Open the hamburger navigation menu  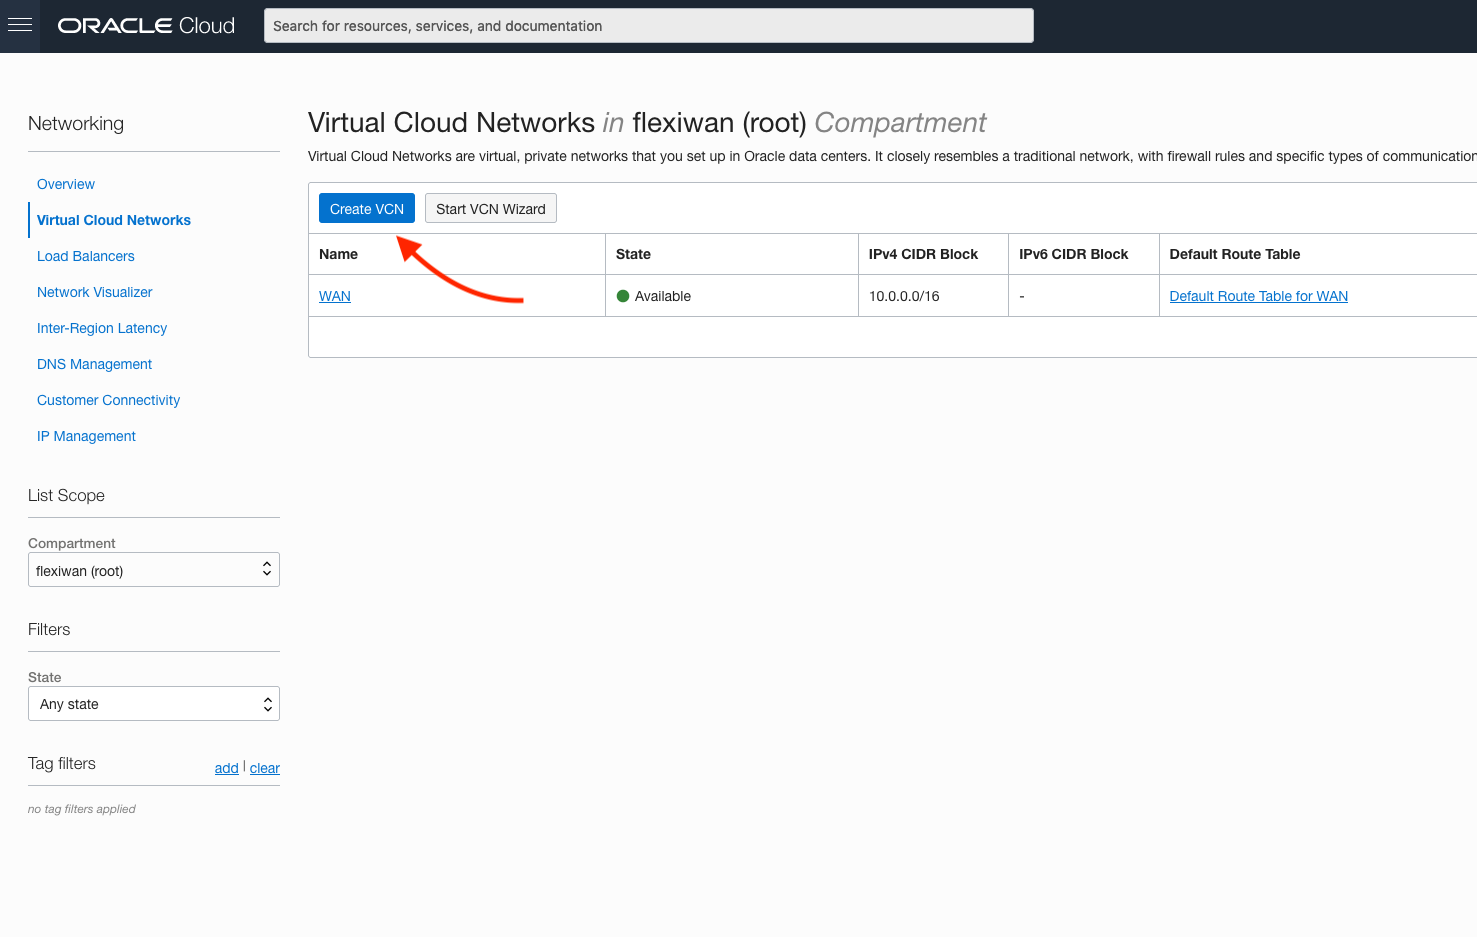point(20,26)
